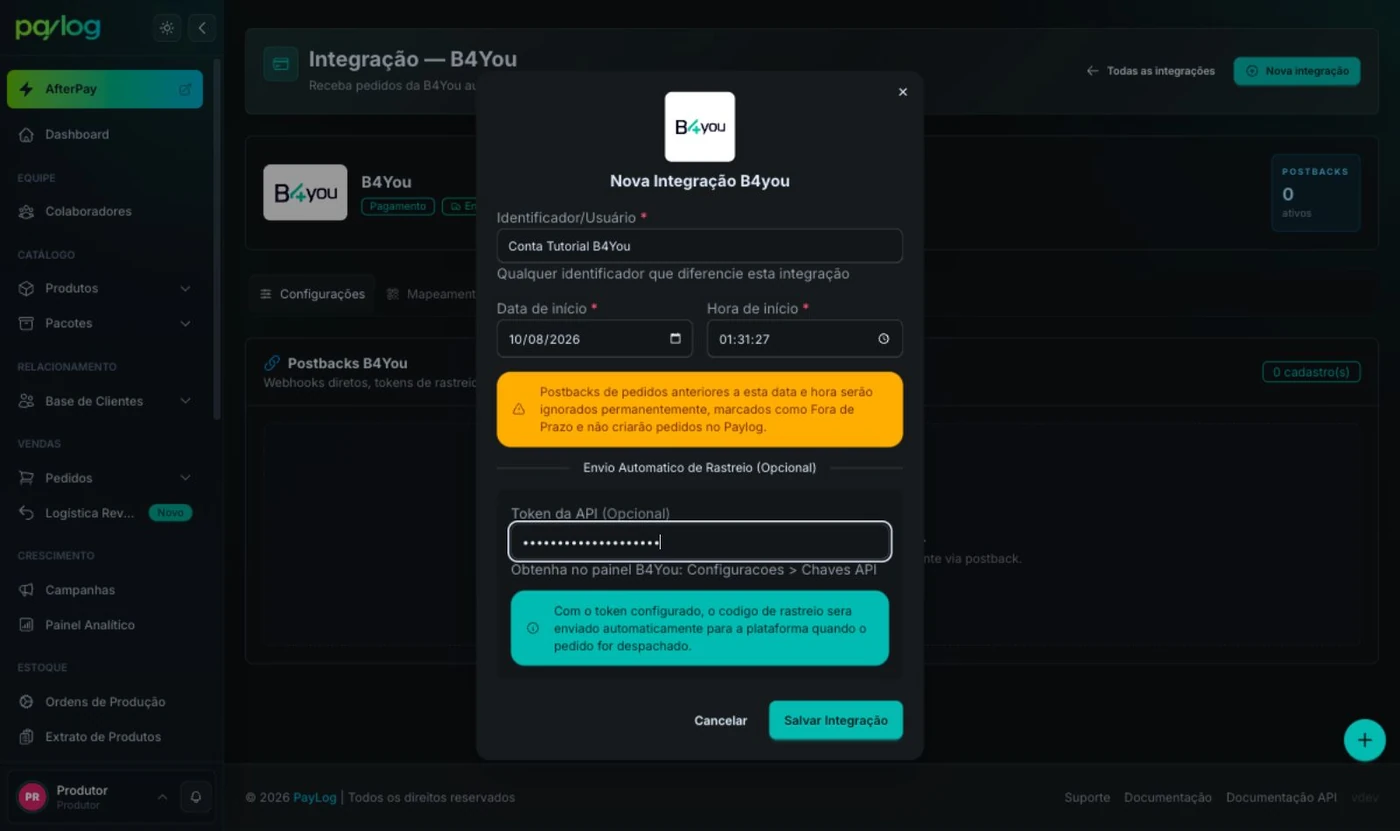Open the calendar picker in Data de início

coord(675,339)
